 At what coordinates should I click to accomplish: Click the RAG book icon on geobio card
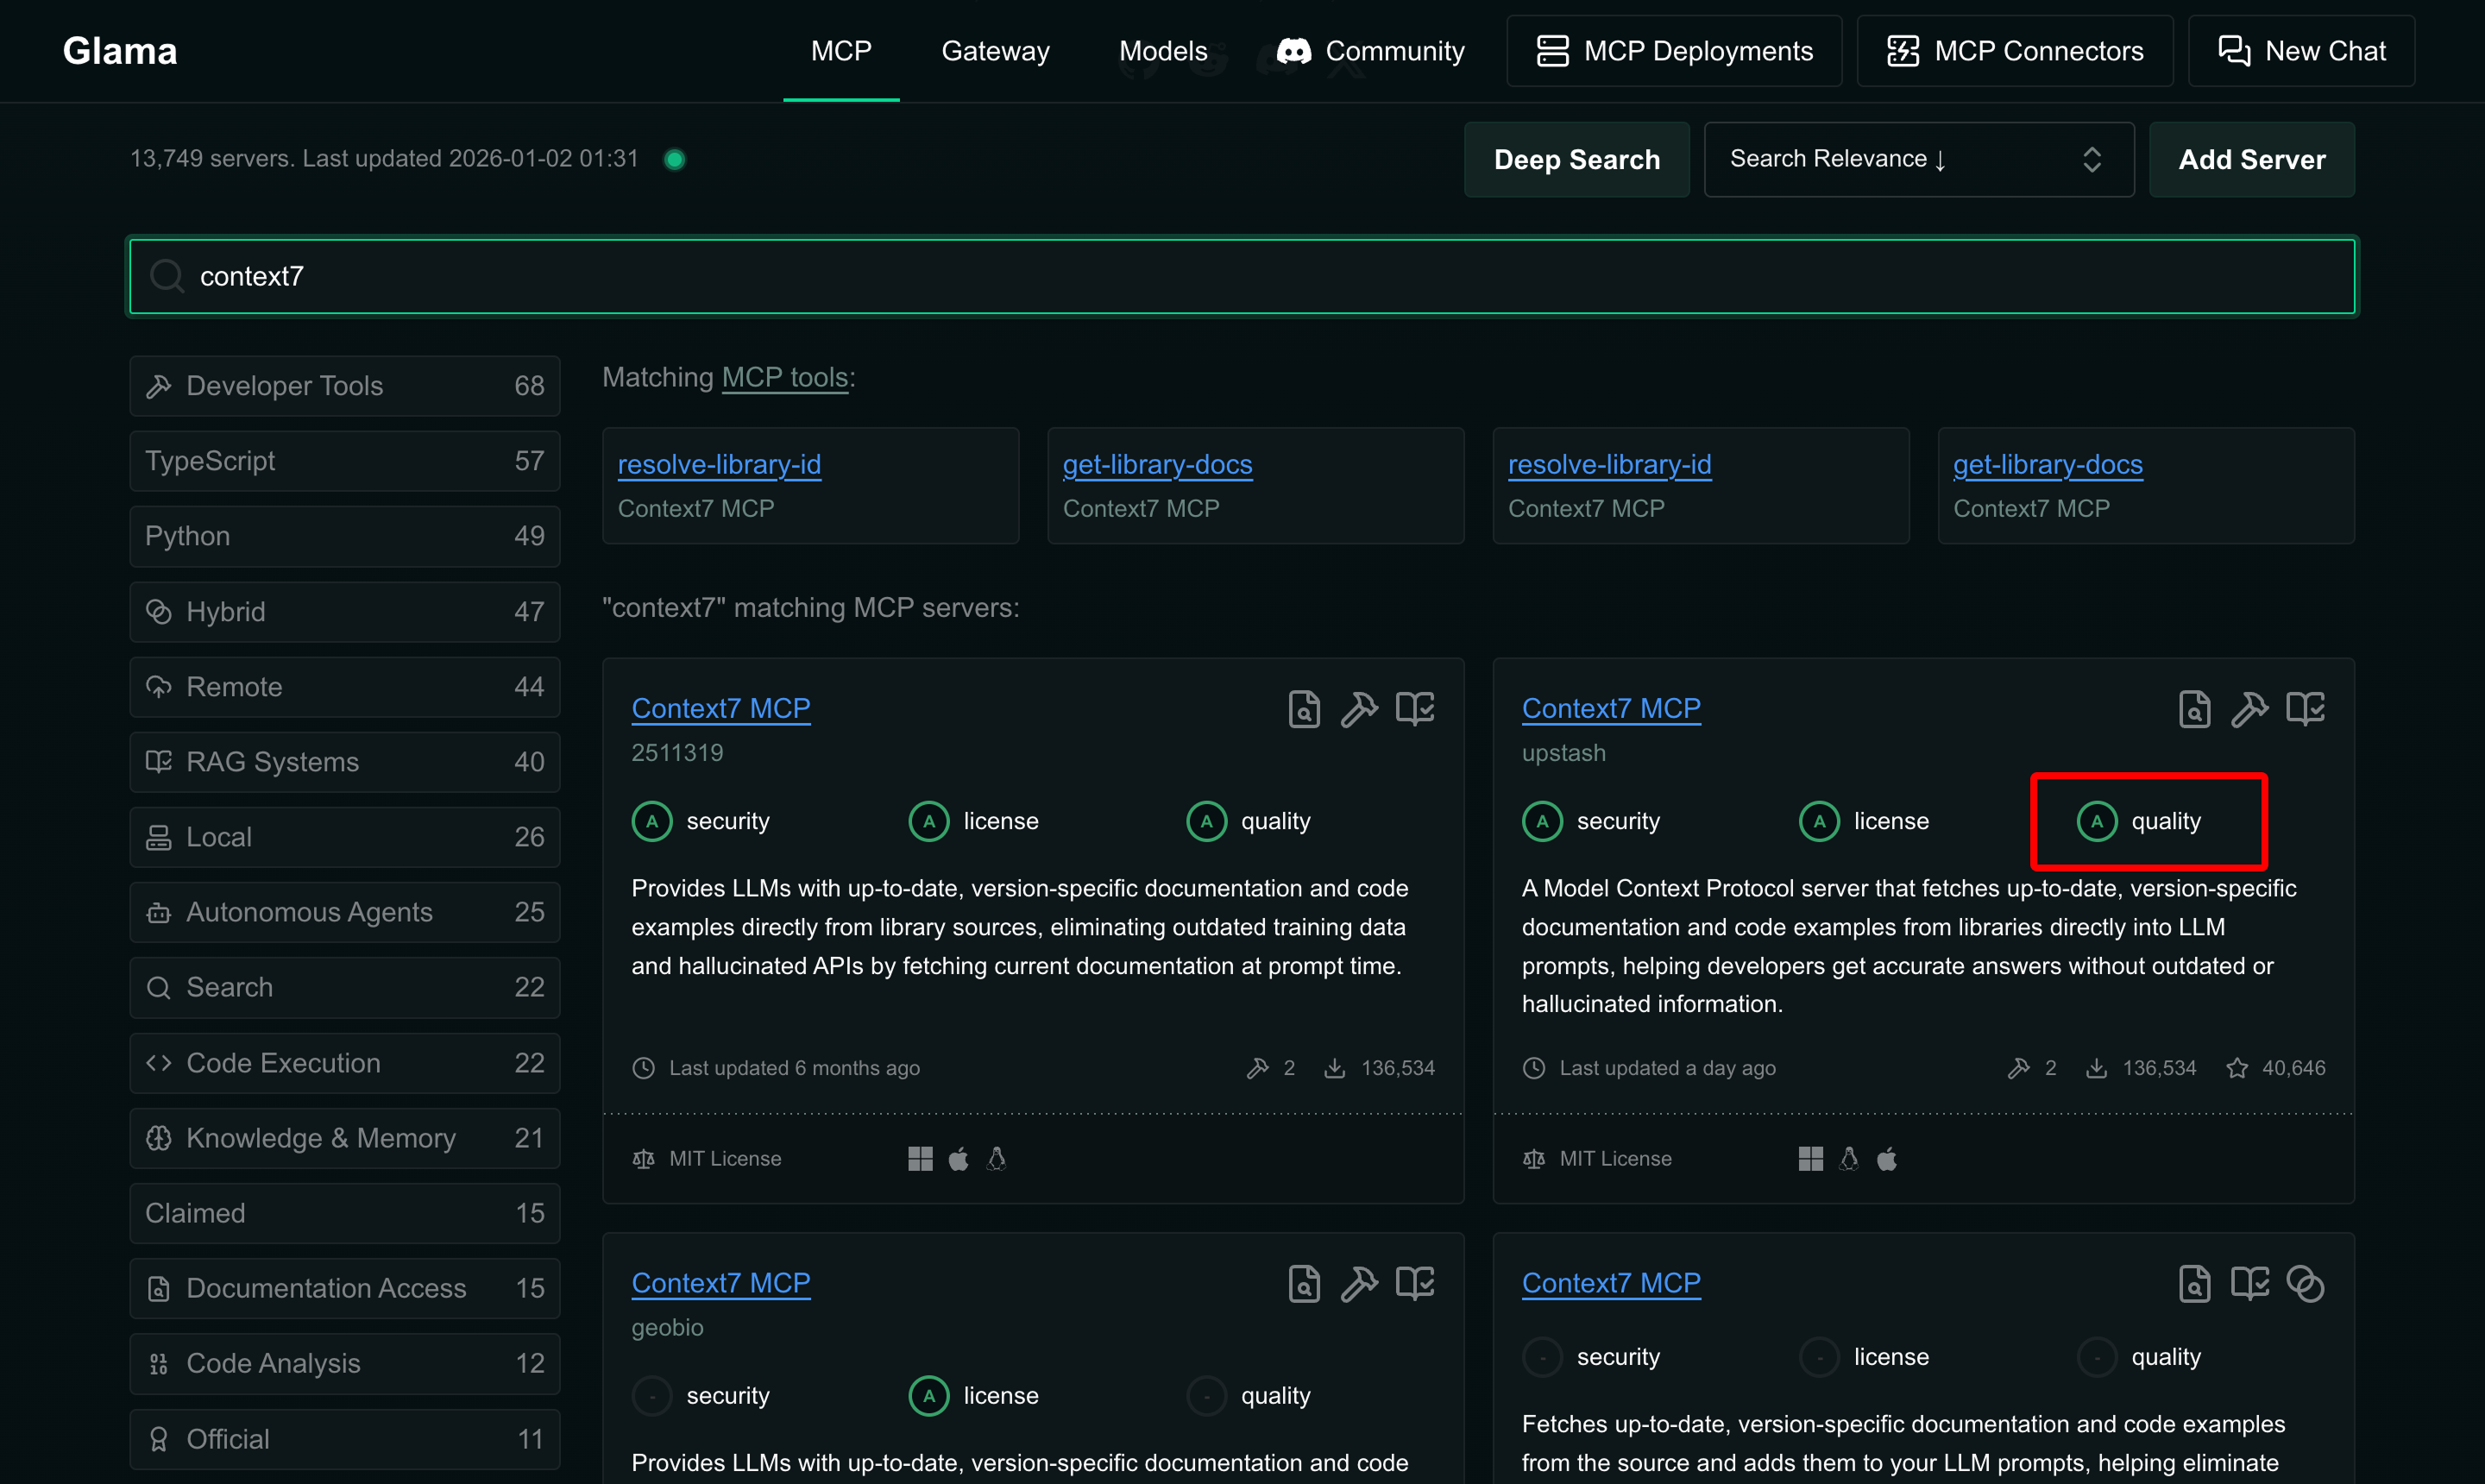1415,1283
